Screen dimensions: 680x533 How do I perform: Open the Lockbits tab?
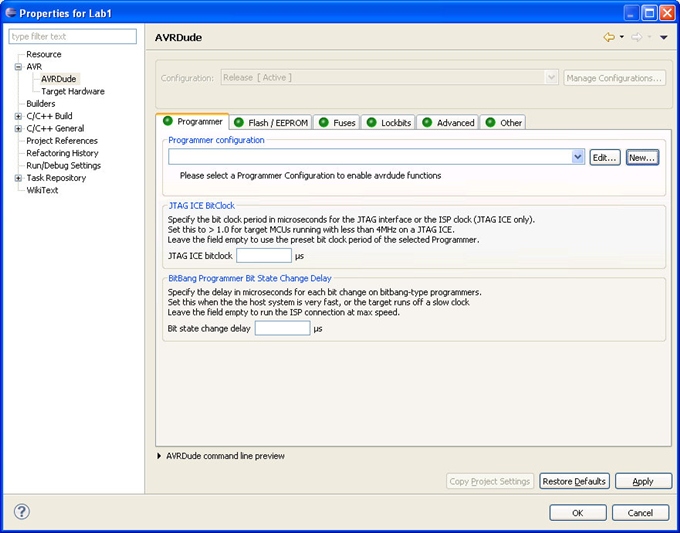coord(387,123)
